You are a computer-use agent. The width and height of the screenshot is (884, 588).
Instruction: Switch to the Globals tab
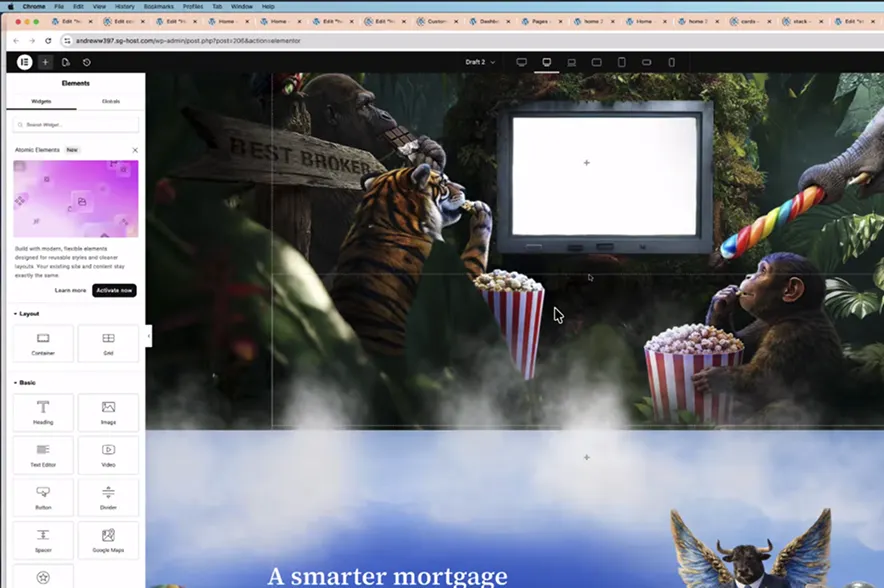coord(110,101)
